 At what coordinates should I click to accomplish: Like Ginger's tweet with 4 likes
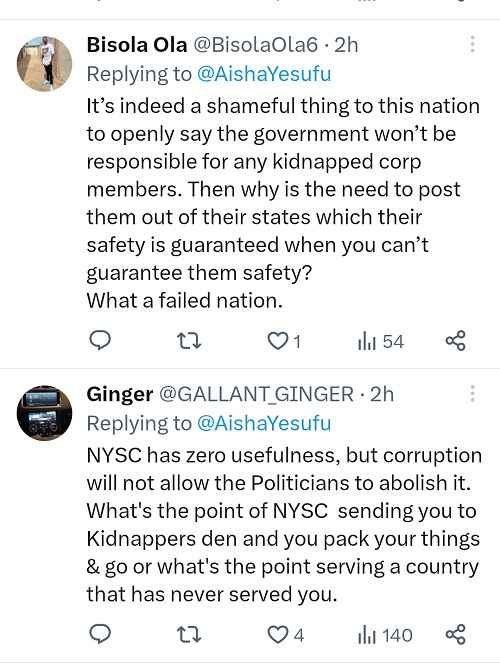coord(285,635)
